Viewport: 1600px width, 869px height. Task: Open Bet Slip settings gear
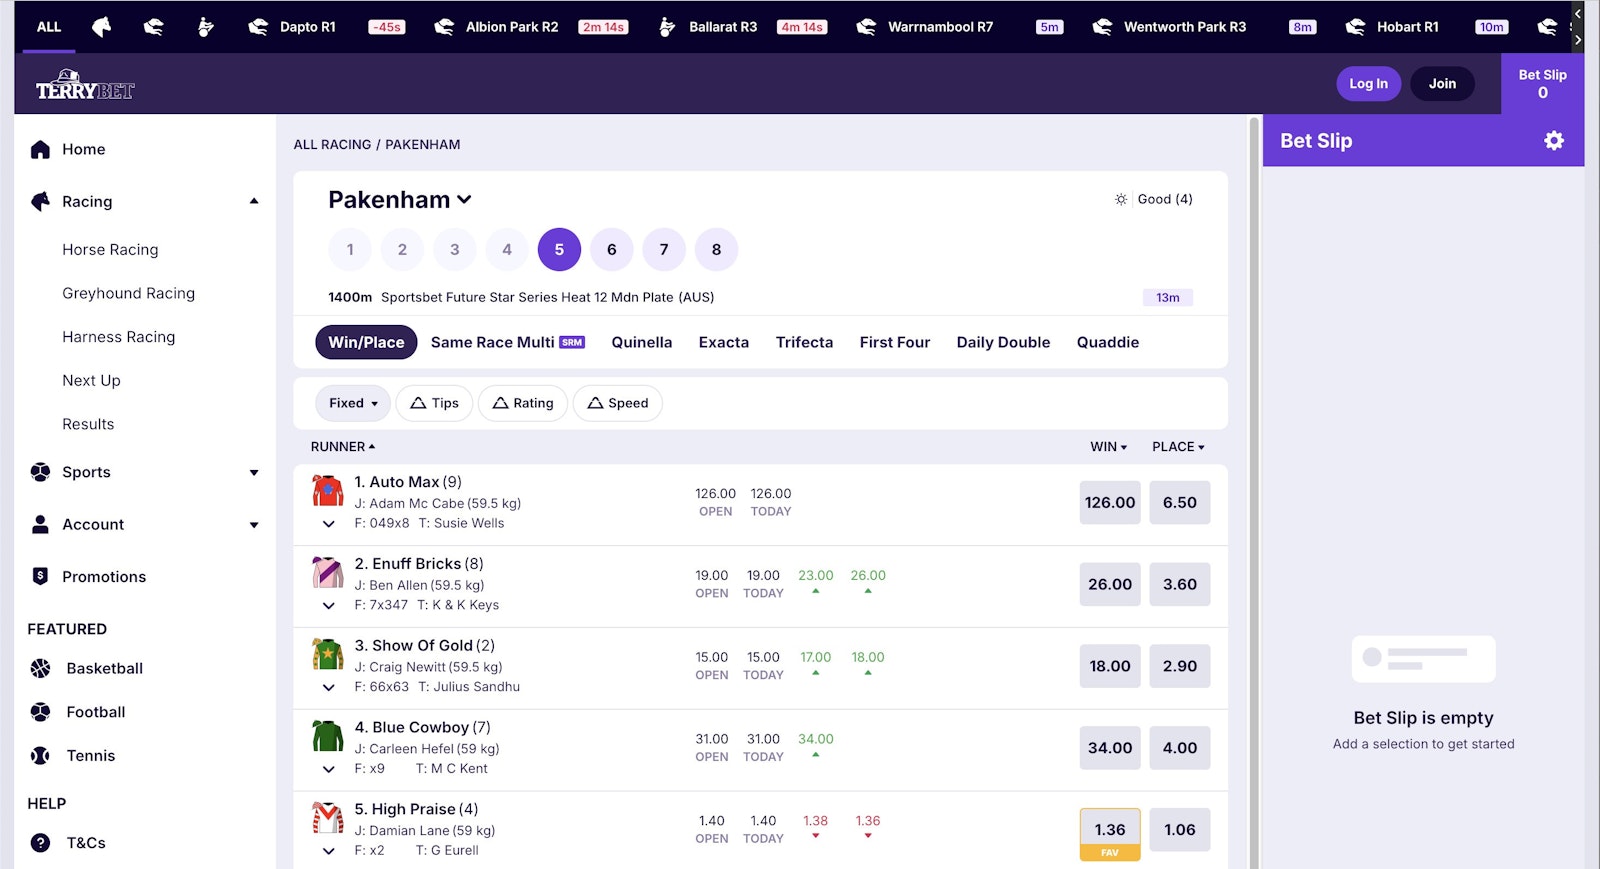point(1553,141)
